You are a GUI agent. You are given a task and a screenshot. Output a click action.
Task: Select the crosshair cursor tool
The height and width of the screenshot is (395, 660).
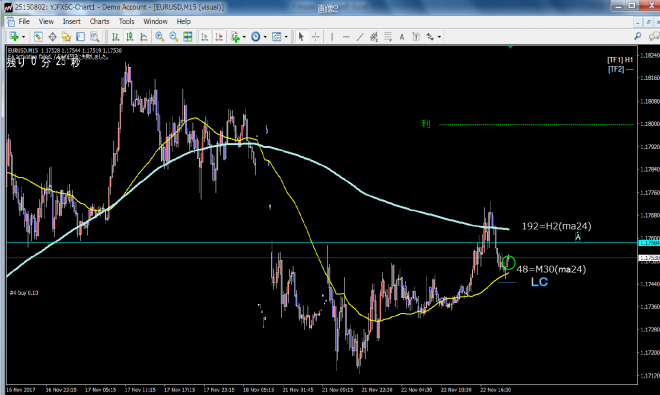(x=315, y=37)
